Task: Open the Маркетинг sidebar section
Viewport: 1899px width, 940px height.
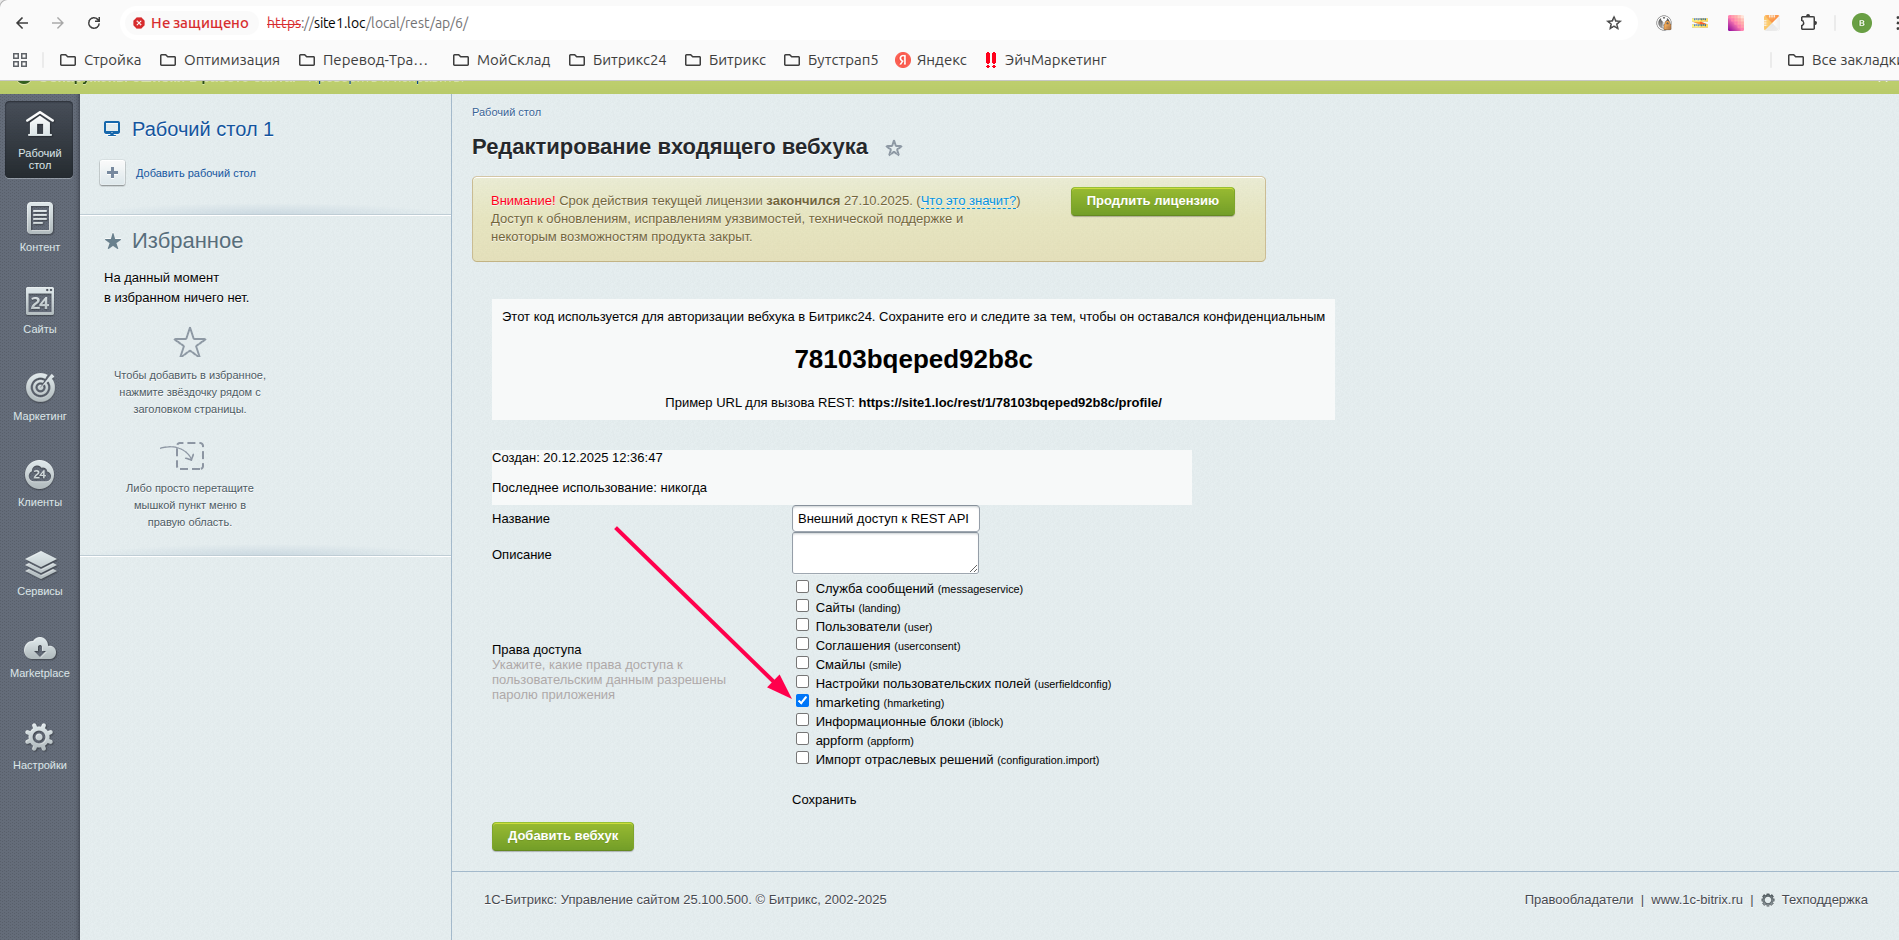Action: tap(39, 395)
